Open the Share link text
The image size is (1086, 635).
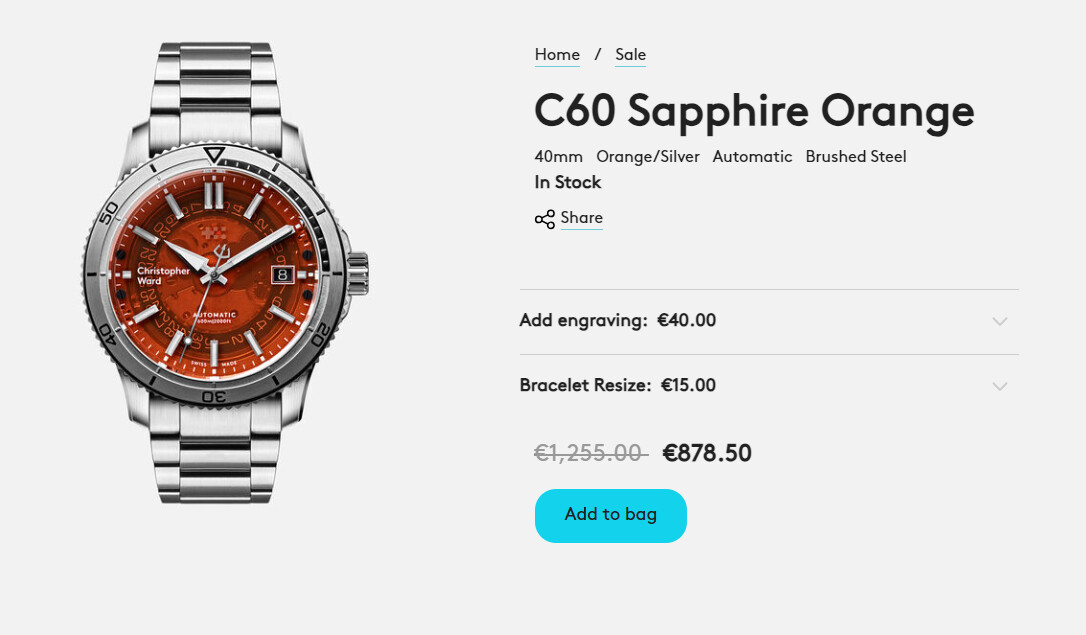click(581, 217)
